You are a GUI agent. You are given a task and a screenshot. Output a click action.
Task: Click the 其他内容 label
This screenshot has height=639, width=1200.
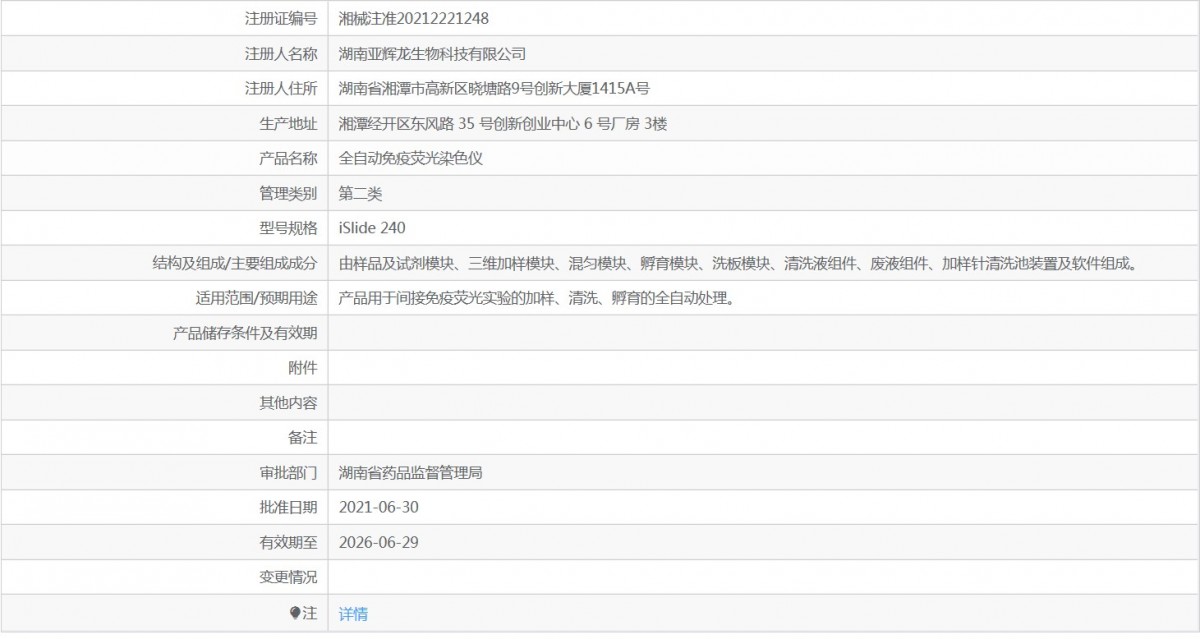[288, 403]
